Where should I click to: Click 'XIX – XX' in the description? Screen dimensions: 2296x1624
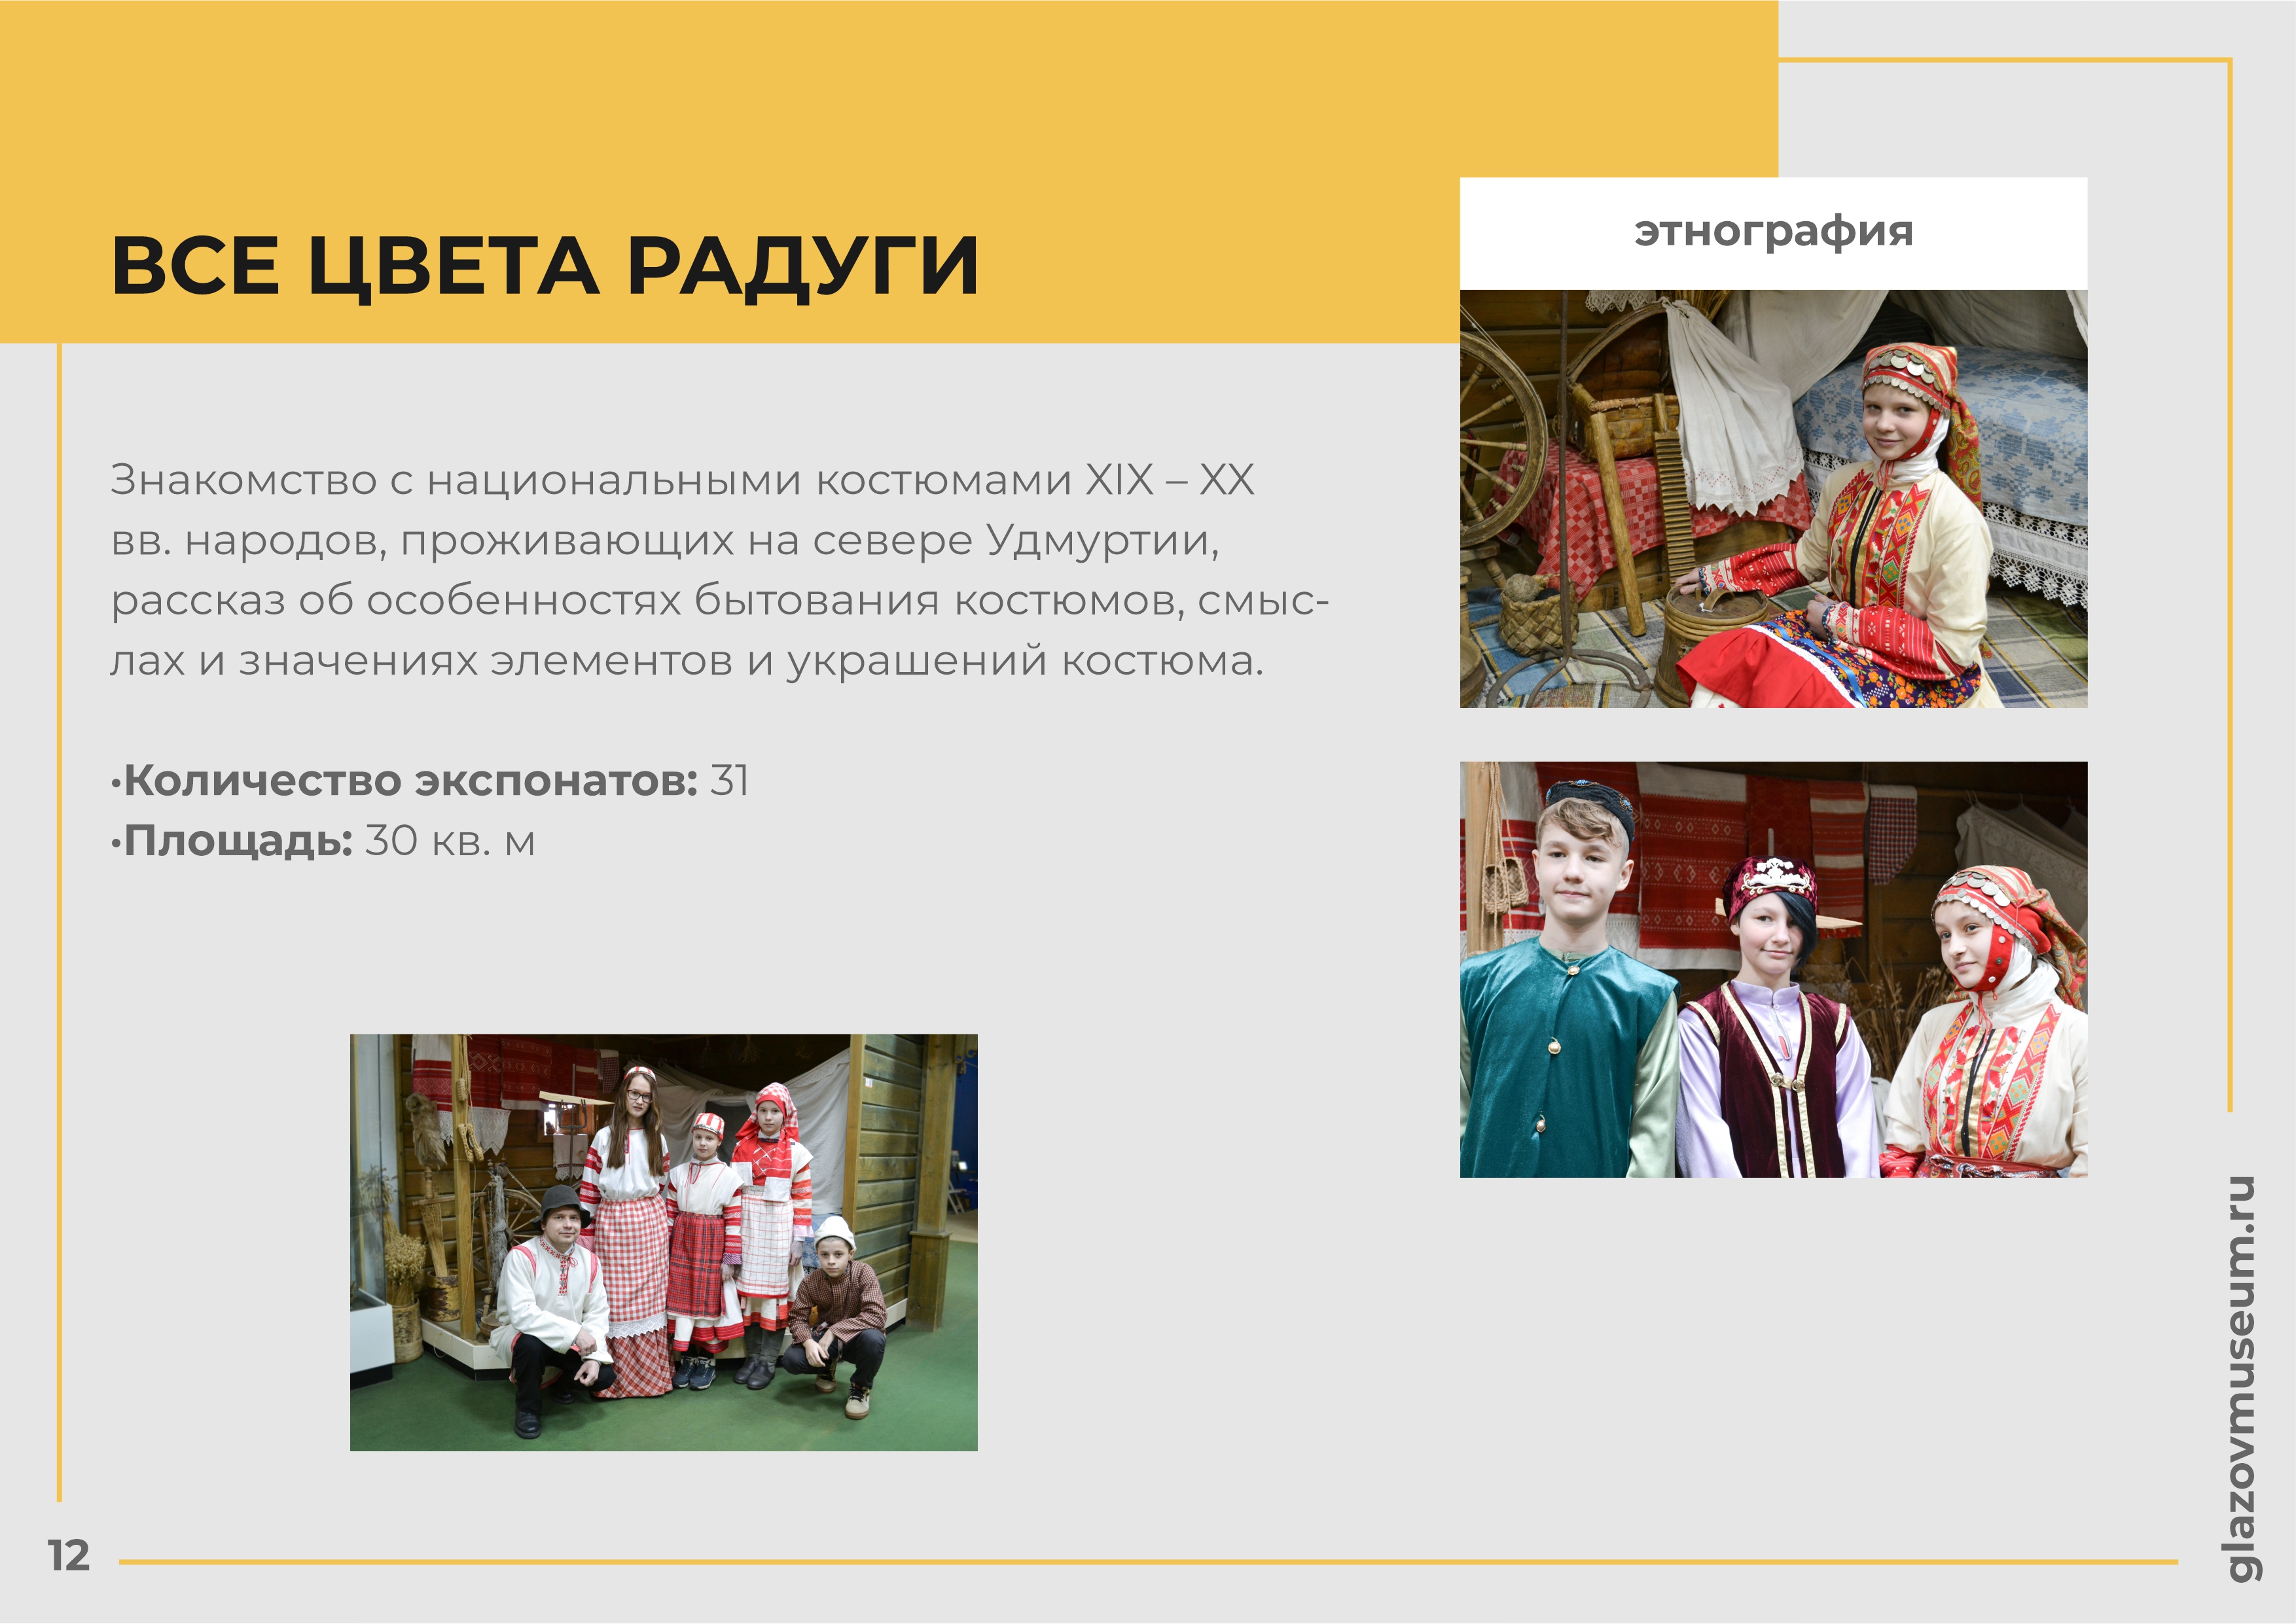pyautogui.click(x=1170, y=480)
